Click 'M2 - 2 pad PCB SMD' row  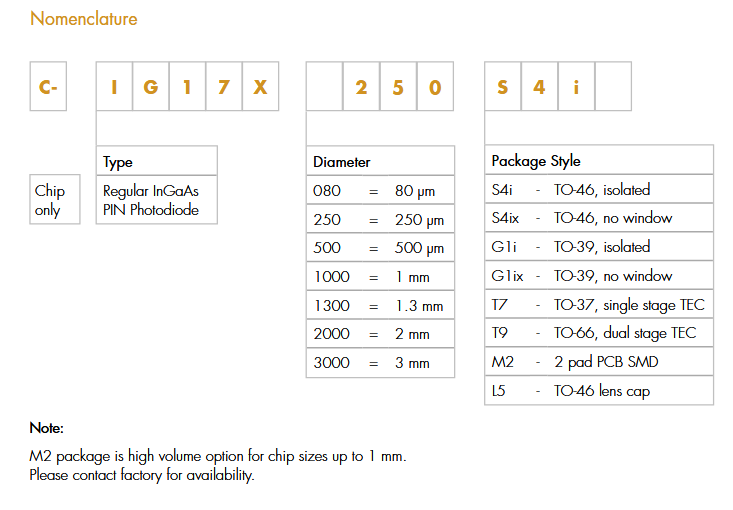click(x=598, y=362)
